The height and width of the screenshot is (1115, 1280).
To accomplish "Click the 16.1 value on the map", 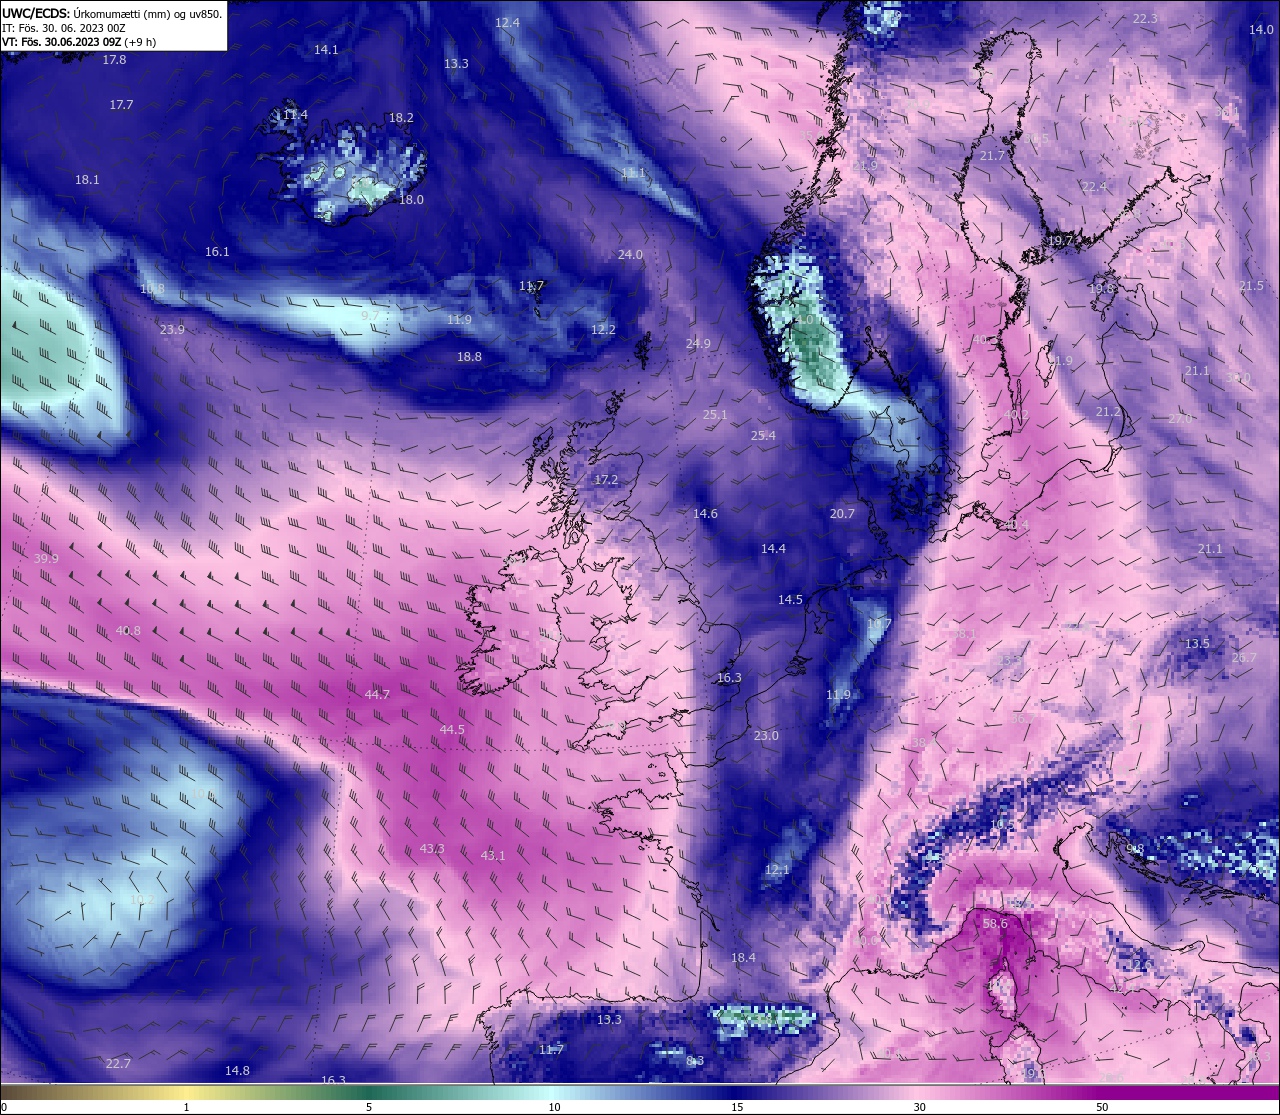I will [217, 252].
